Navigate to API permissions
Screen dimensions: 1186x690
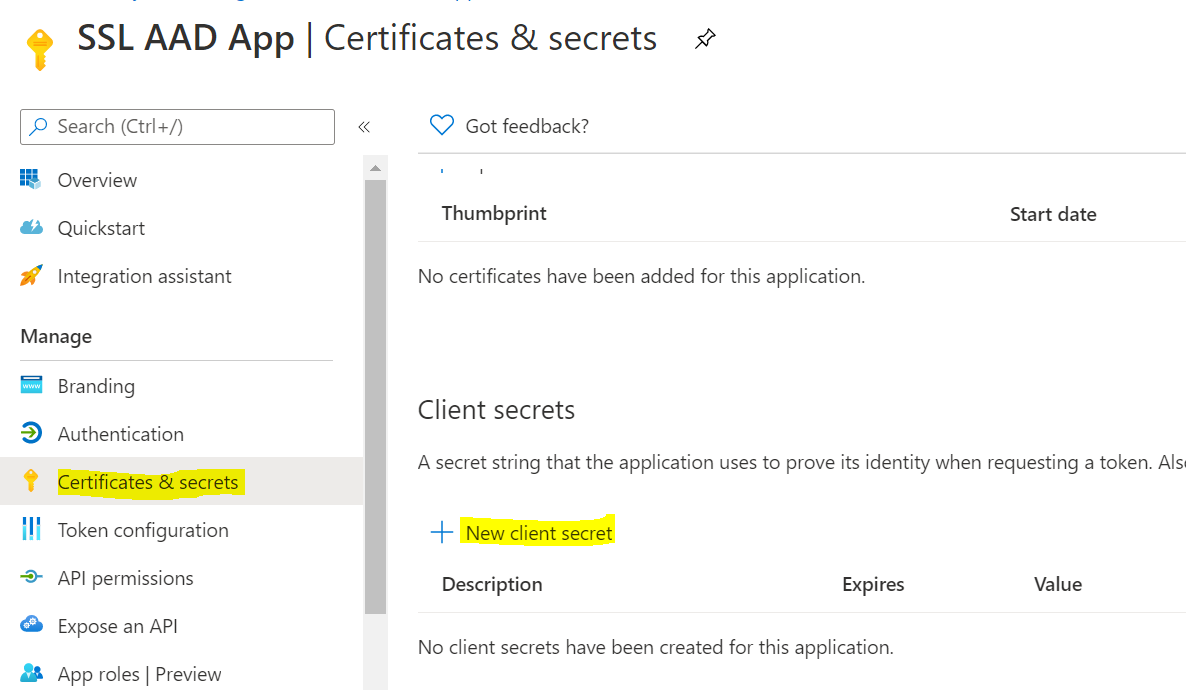click(126, 578)
